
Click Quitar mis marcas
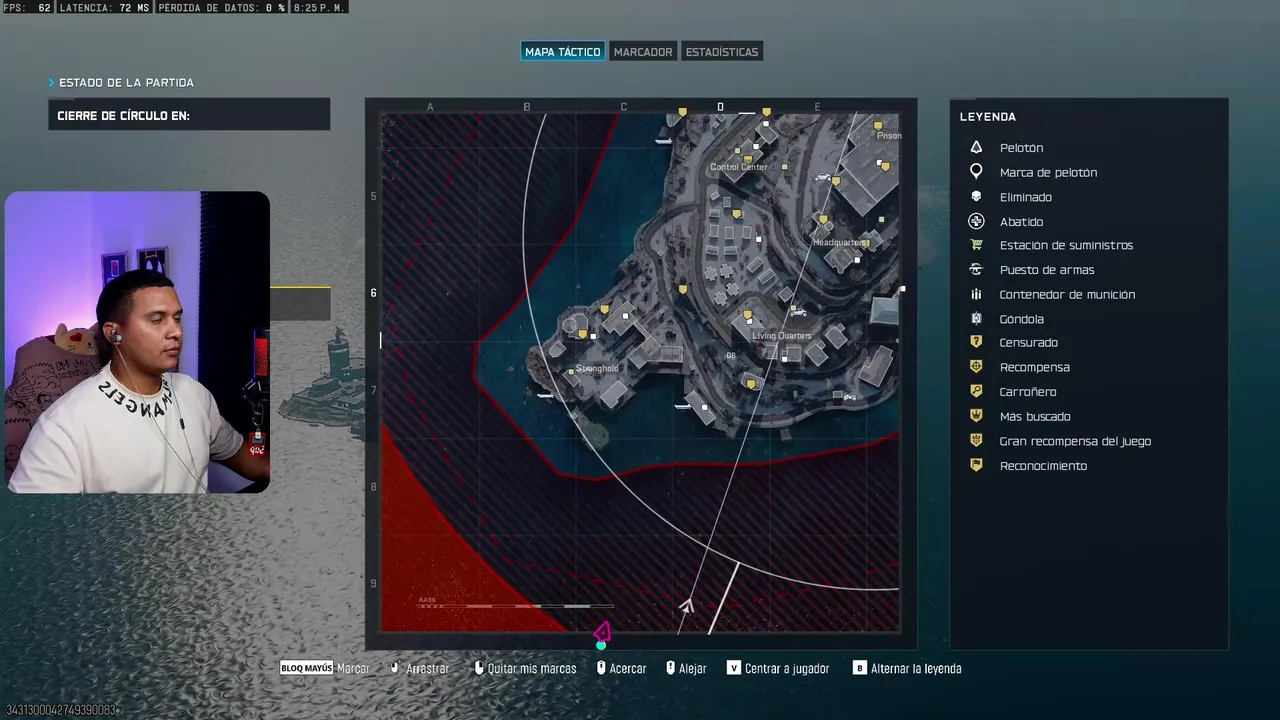525,668
